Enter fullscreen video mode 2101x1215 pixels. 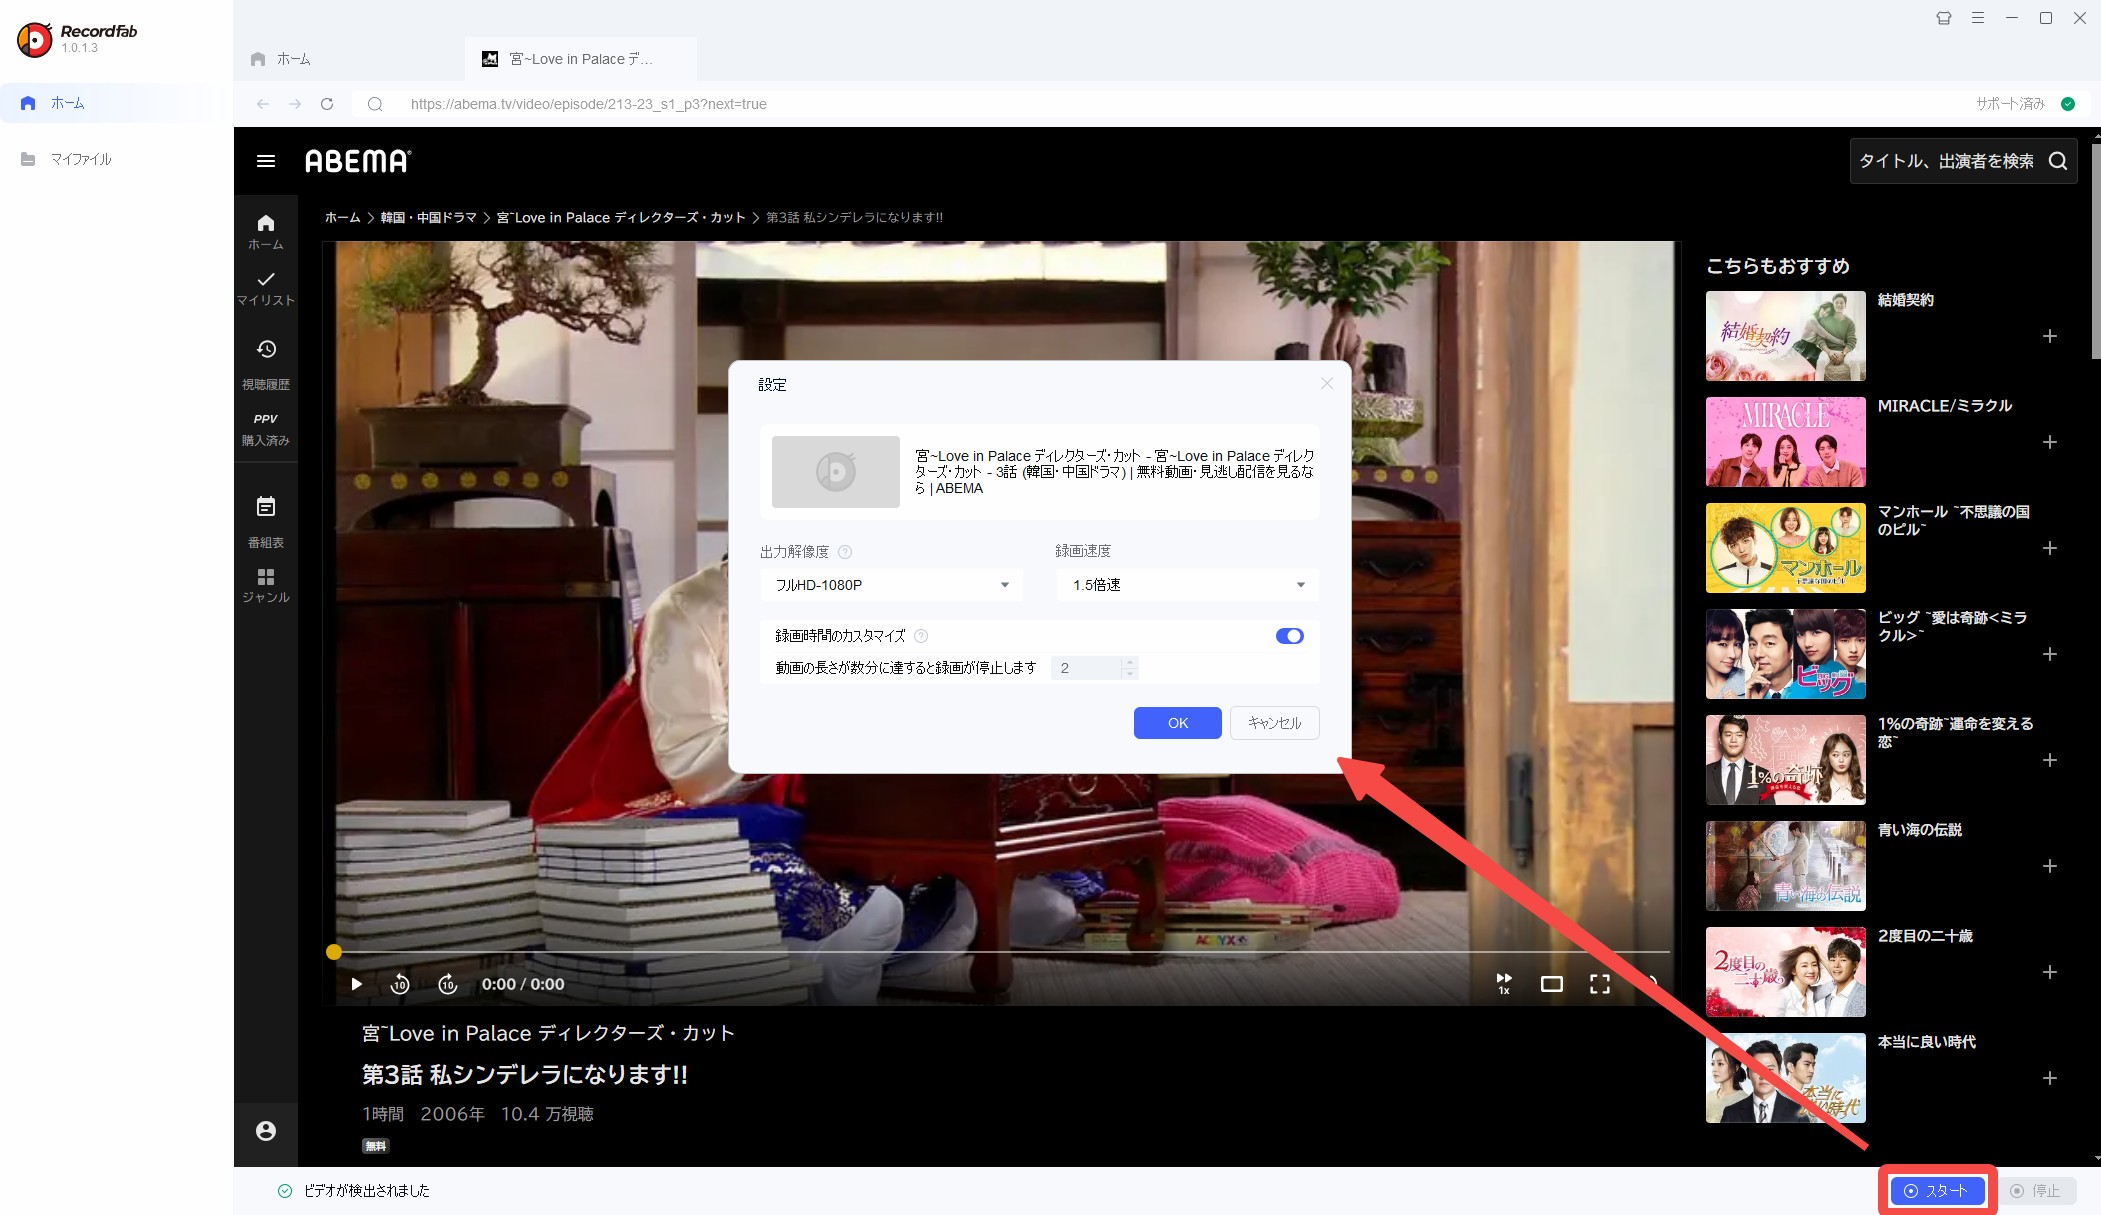(x=1600, y=984)
